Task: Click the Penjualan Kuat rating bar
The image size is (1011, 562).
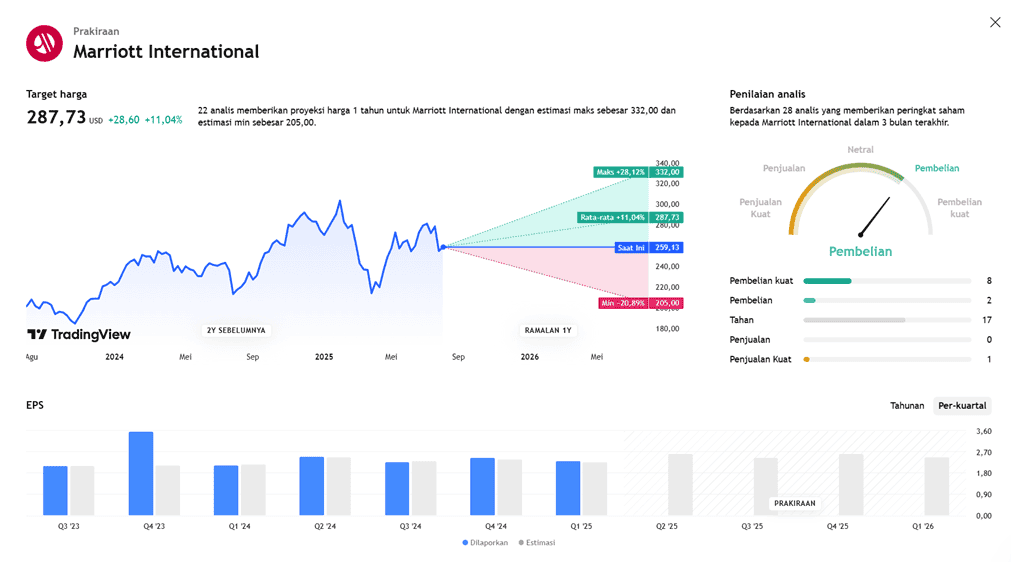Action: [886, 359]
